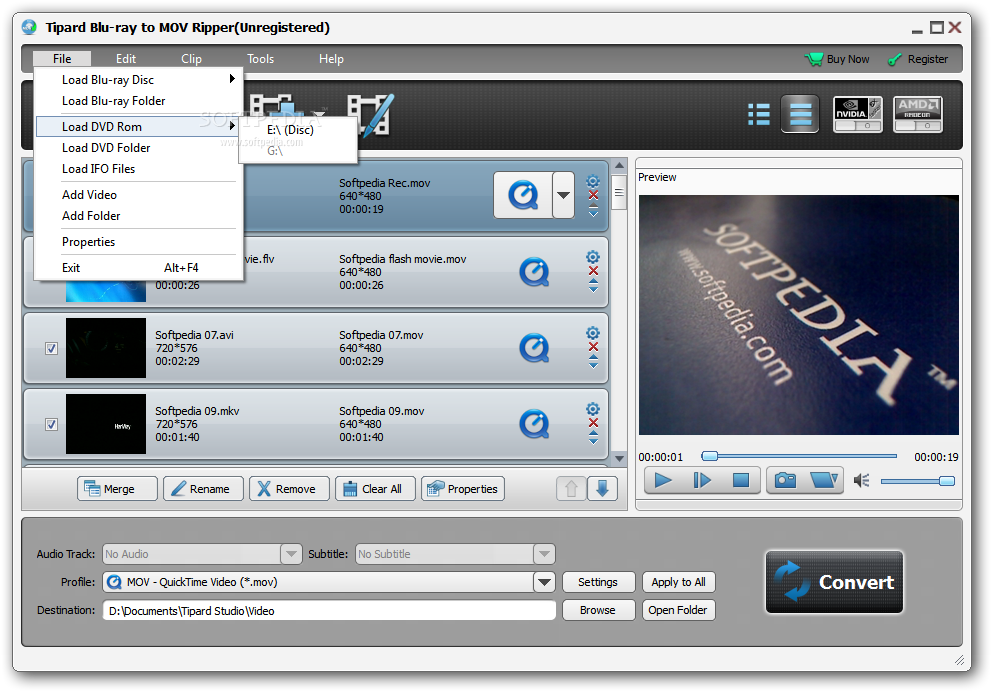Remove Softpedia 09.mov with red X
This screenshot has height=692, width=992.
click(593, 423)
